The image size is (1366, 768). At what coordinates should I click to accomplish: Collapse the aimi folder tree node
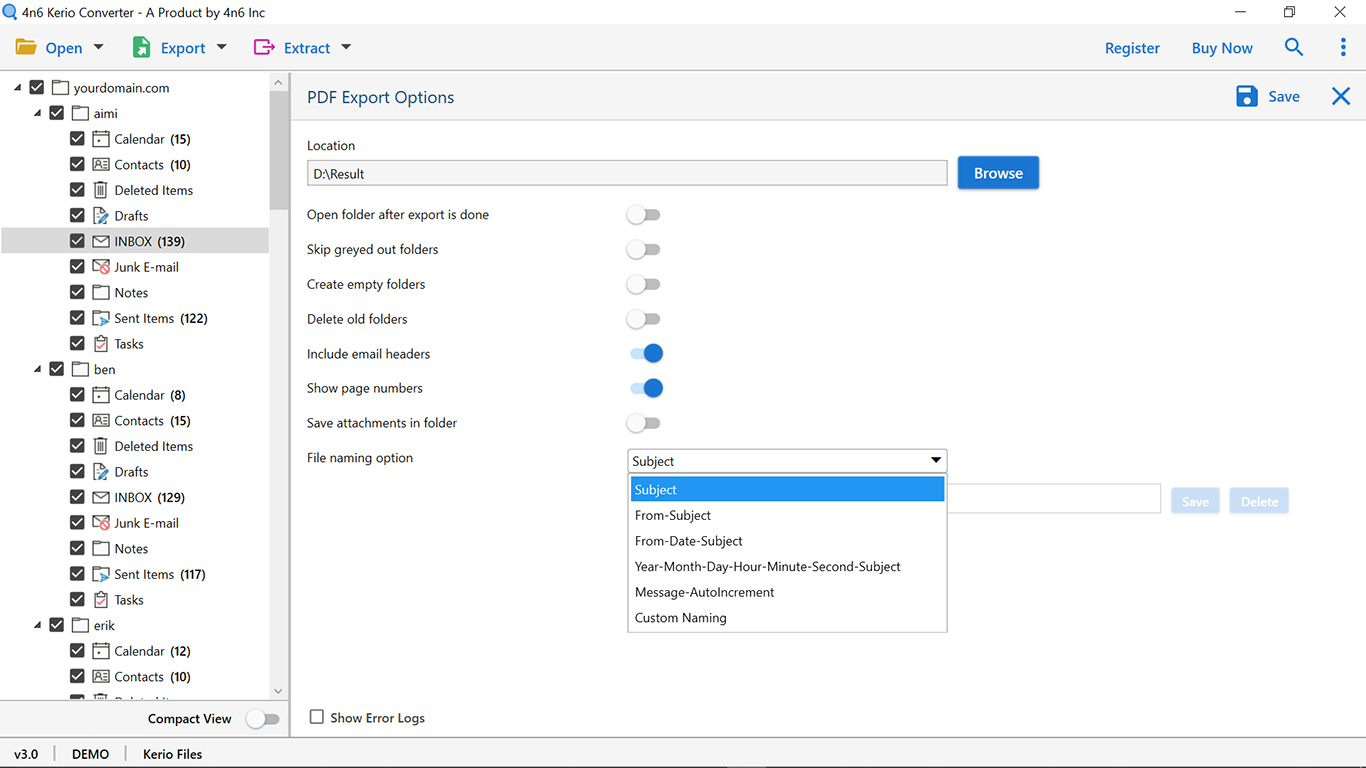(38, 113)
